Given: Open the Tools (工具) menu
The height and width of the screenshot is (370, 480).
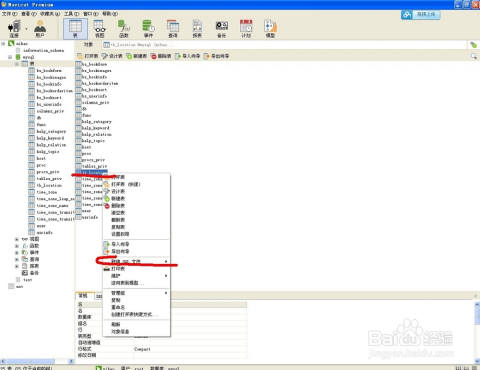Looking at the screenshot, I should point(72,14).
